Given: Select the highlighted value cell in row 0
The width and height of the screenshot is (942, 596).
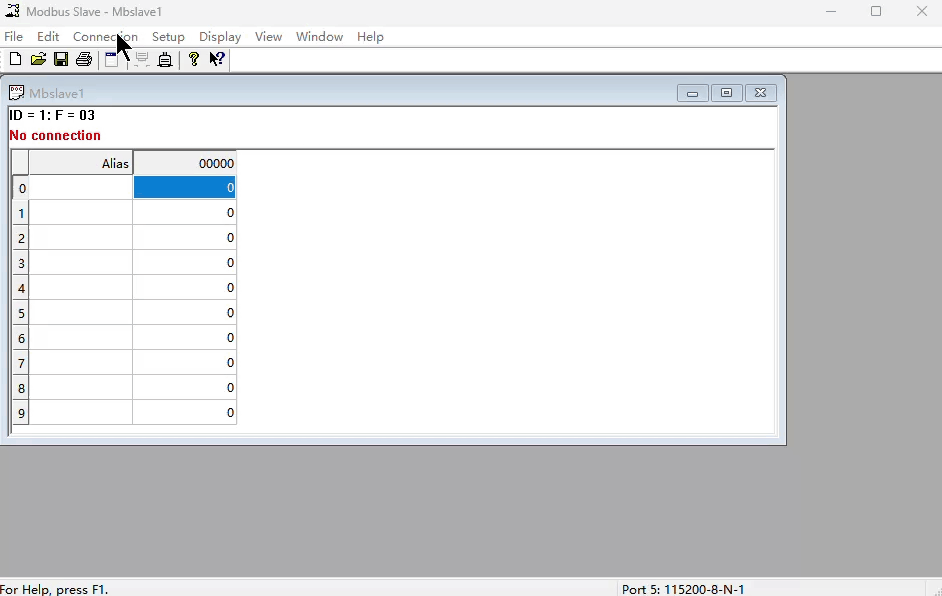Looking at the screenshot, I should coord(184,188).
